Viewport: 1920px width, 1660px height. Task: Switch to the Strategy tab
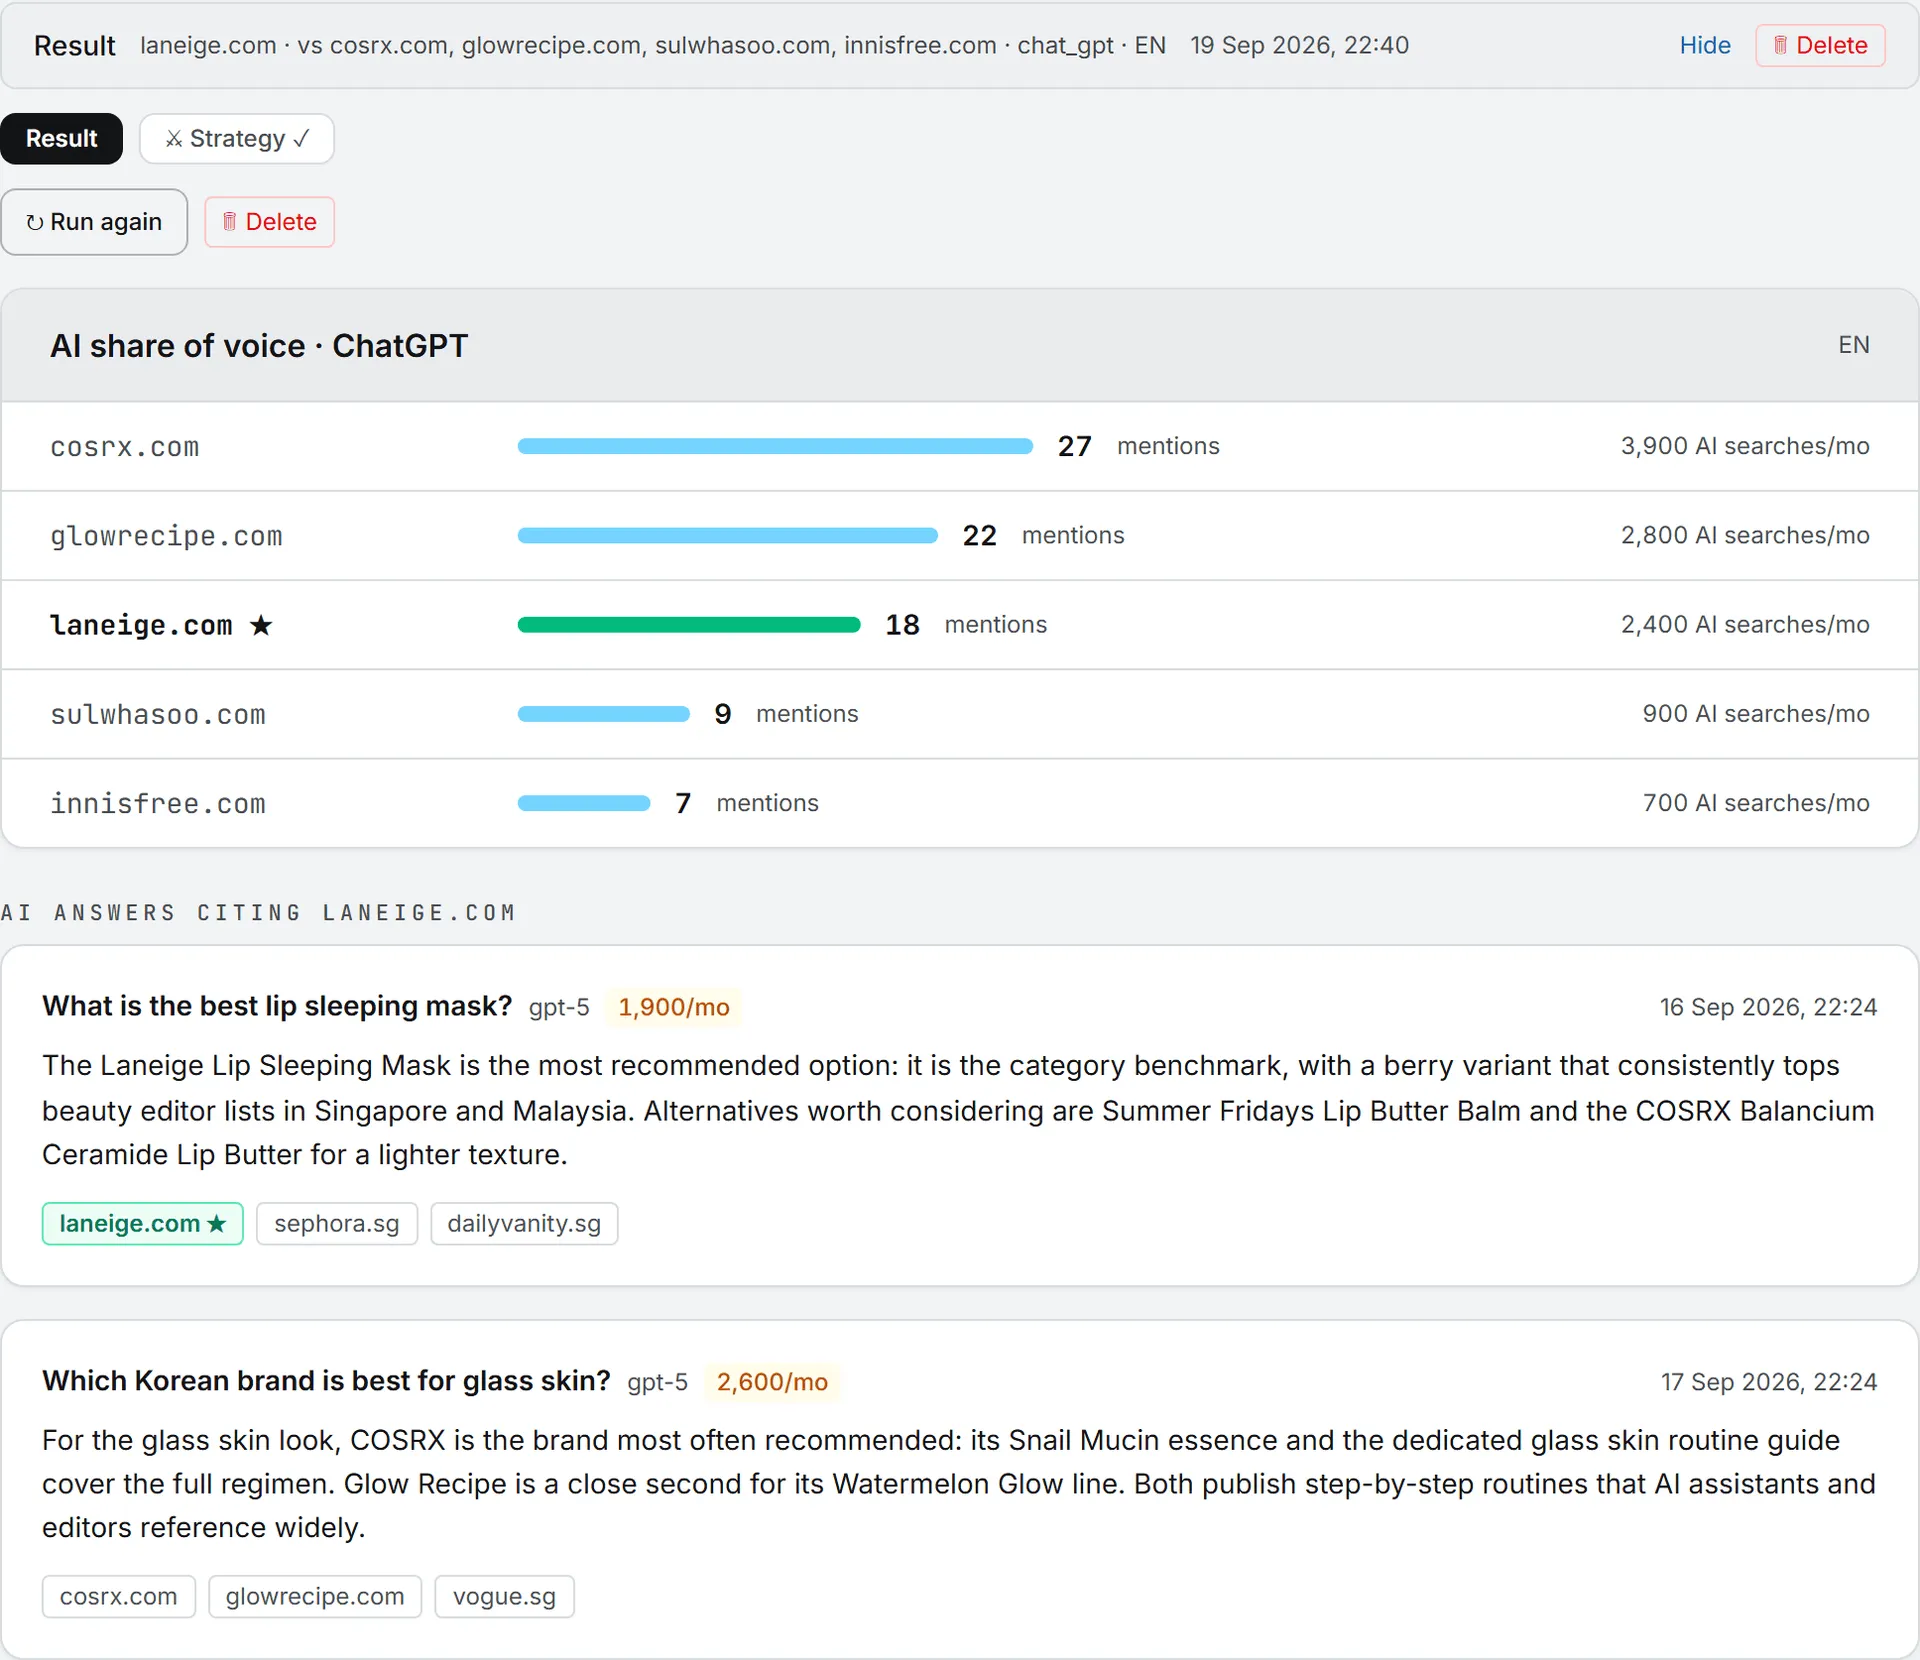coord(237,139)
